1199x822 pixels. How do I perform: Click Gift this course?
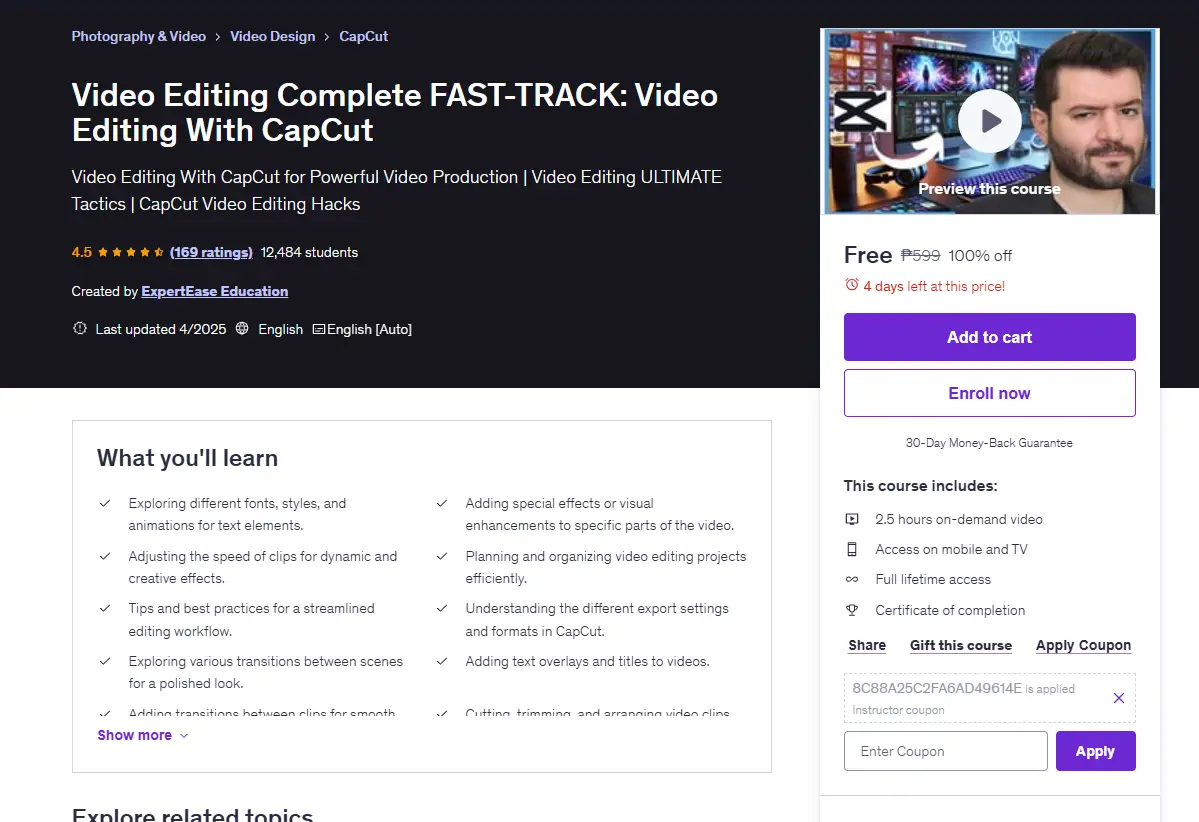click(960, 645)
